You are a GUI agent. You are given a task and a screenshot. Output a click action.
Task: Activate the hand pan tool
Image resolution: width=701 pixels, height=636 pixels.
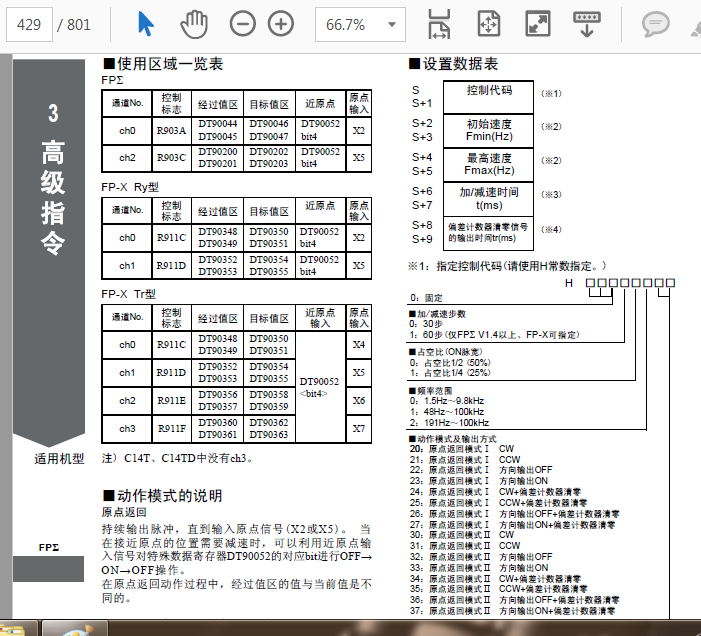coord(194,24)
